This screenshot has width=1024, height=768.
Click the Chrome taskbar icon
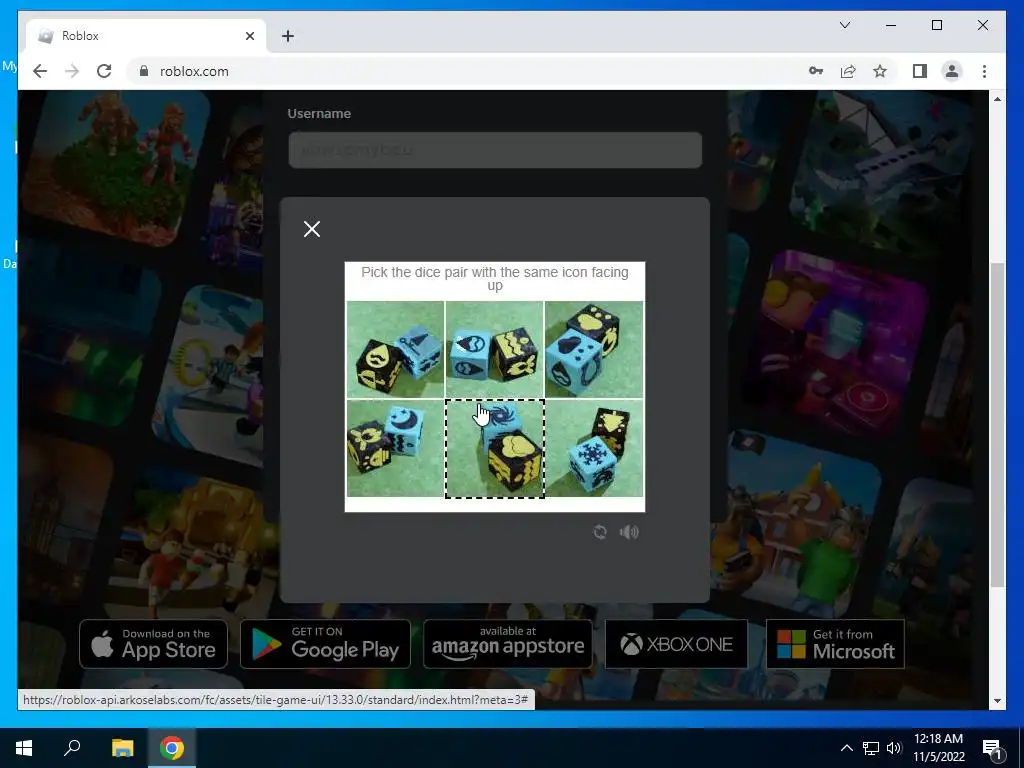172,748
